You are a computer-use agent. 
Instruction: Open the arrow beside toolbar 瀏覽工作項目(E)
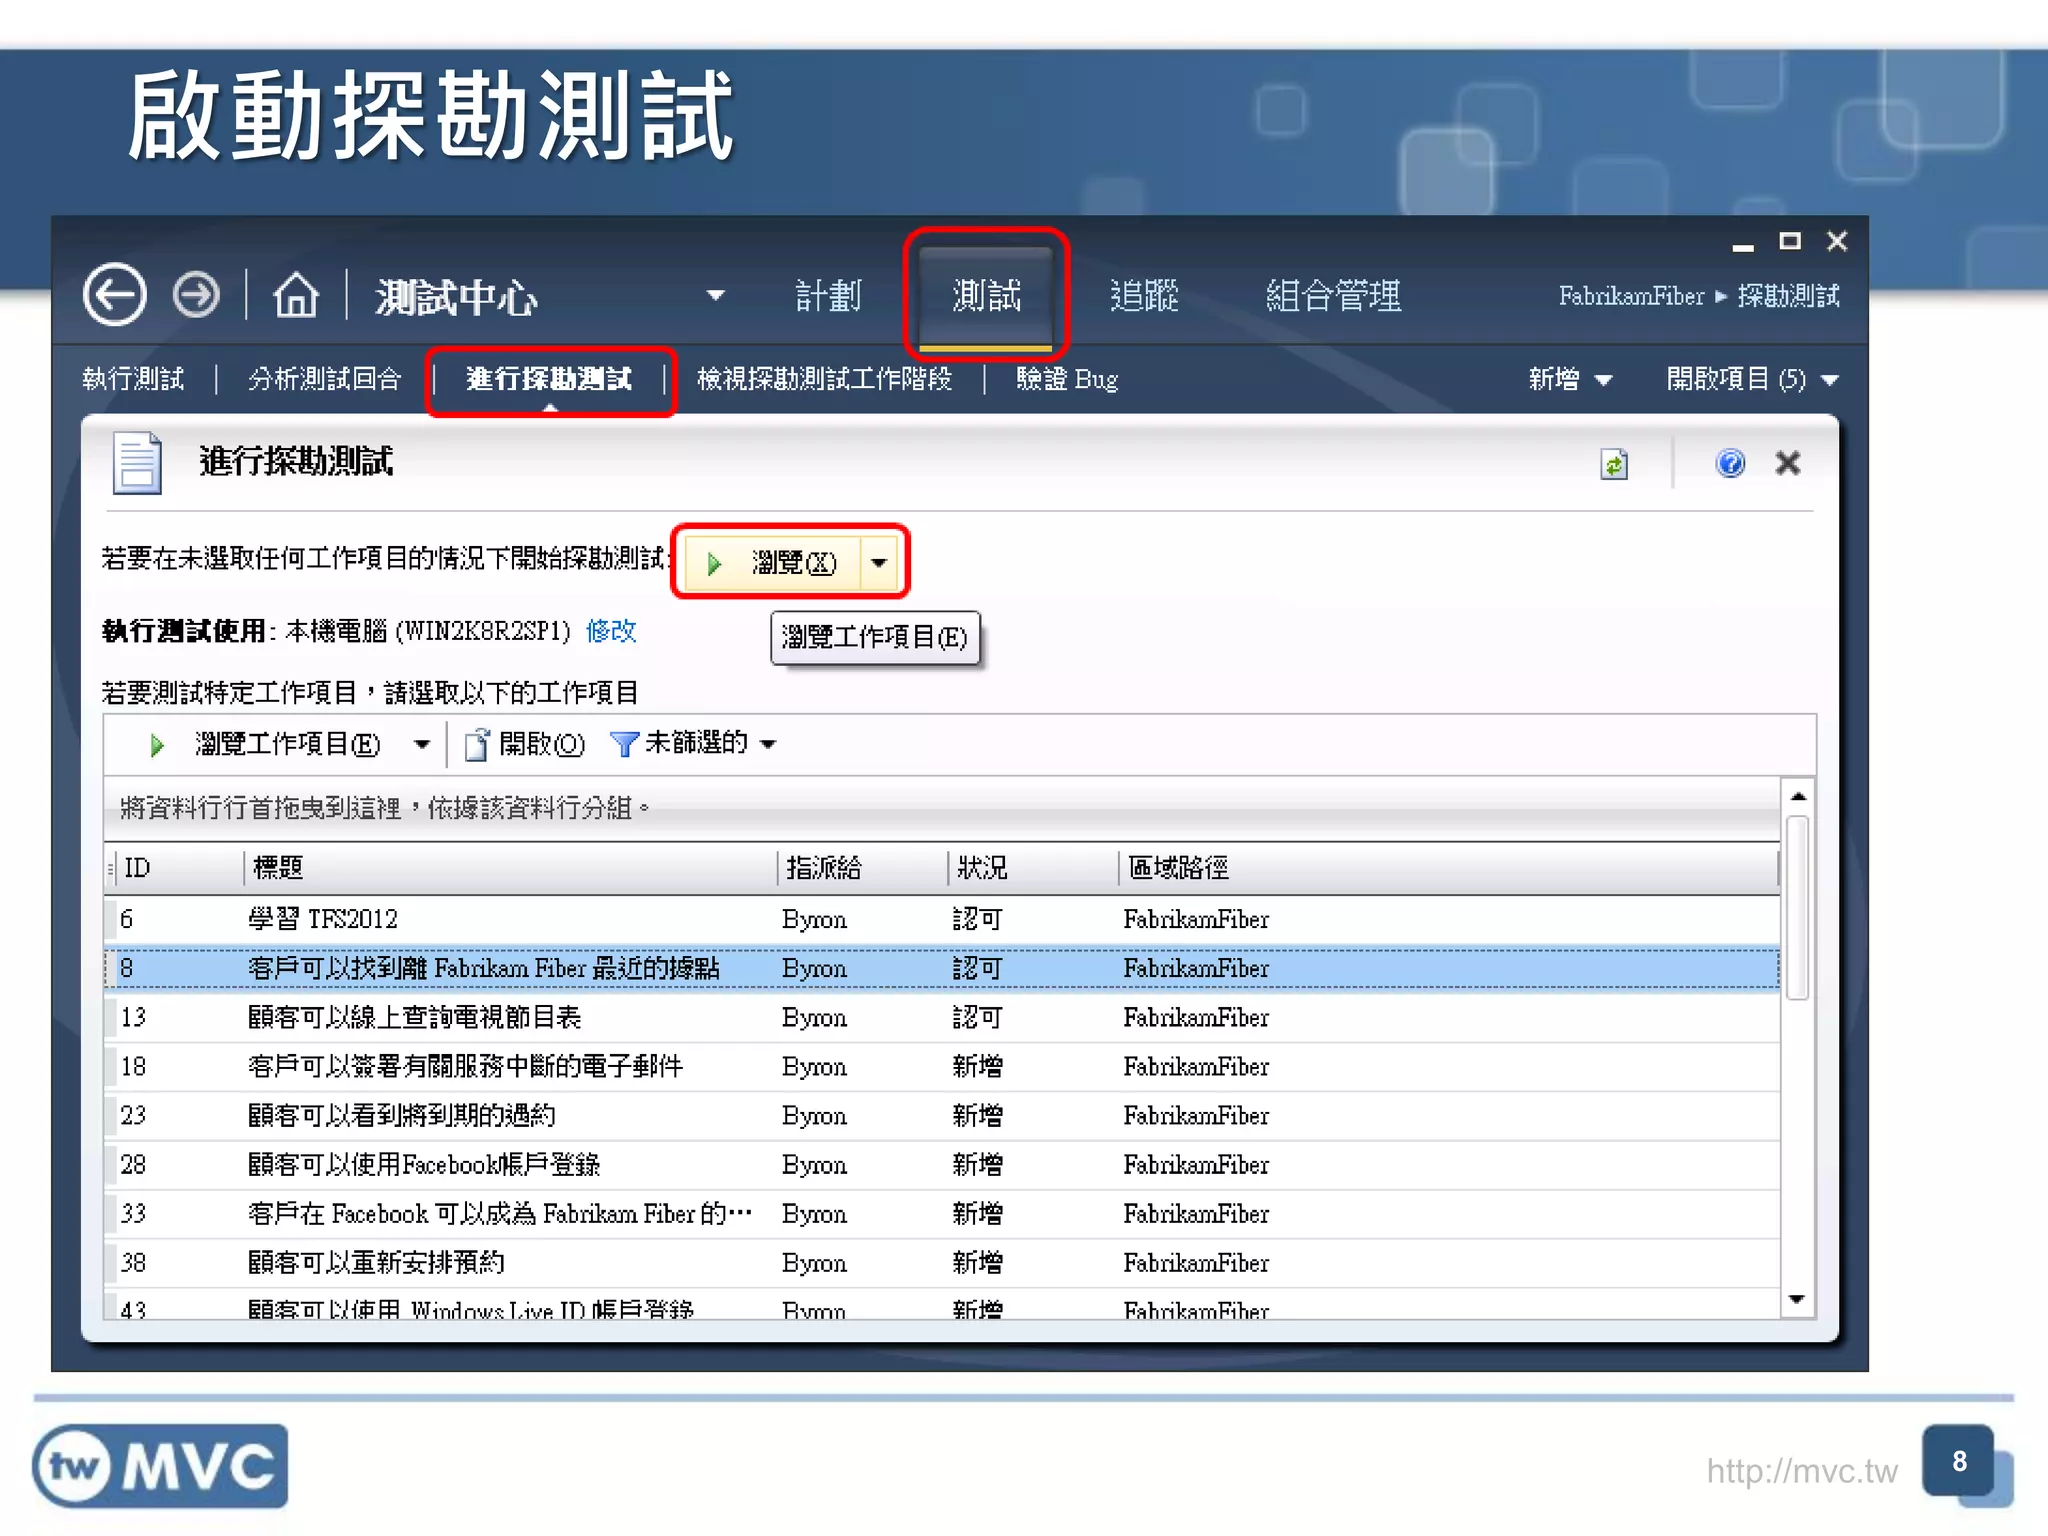pos(422,745)
